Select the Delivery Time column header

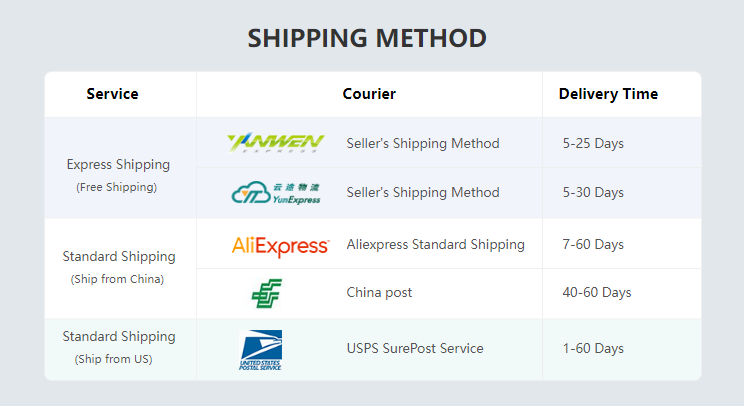tap(608, 94)
